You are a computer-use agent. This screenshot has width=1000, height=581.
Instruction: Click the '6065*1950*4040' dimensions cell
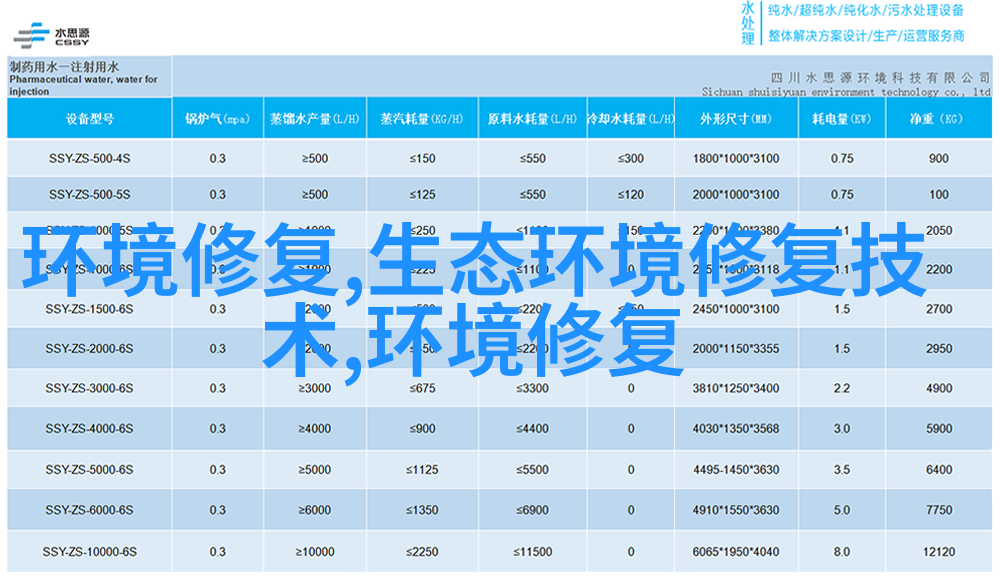coord(736,552)
